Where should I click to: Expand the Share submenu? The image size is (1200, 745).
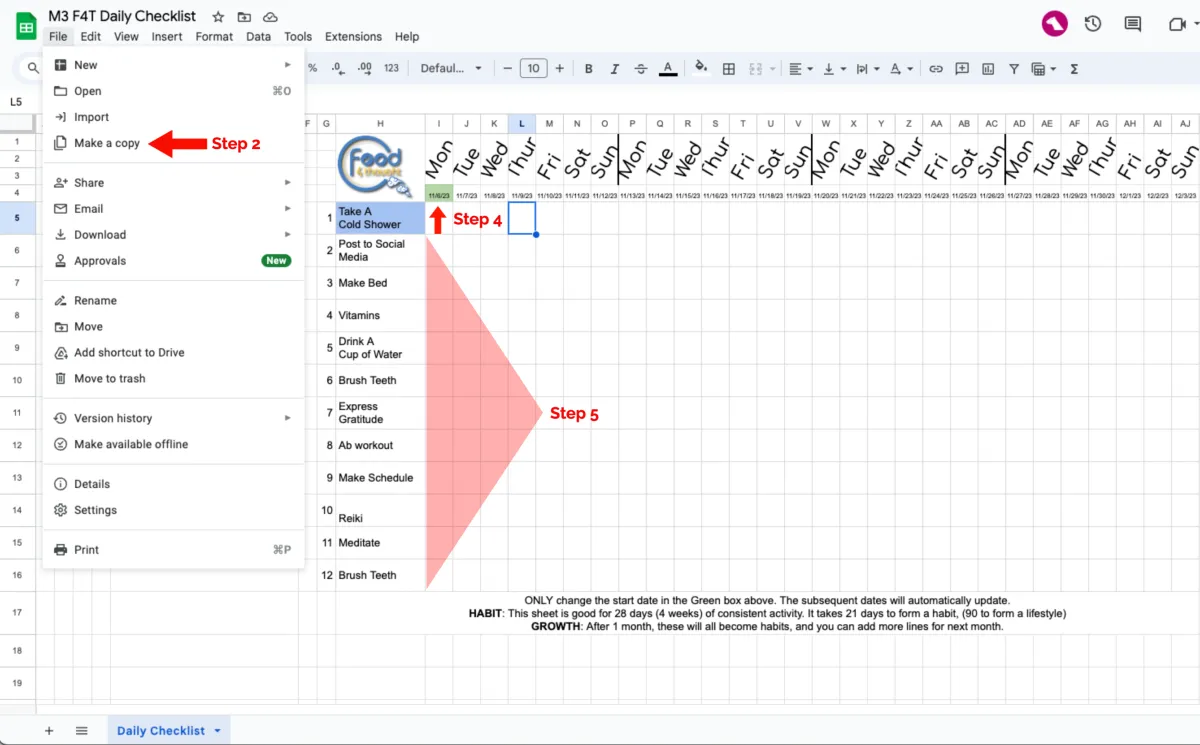pos(173,183)
